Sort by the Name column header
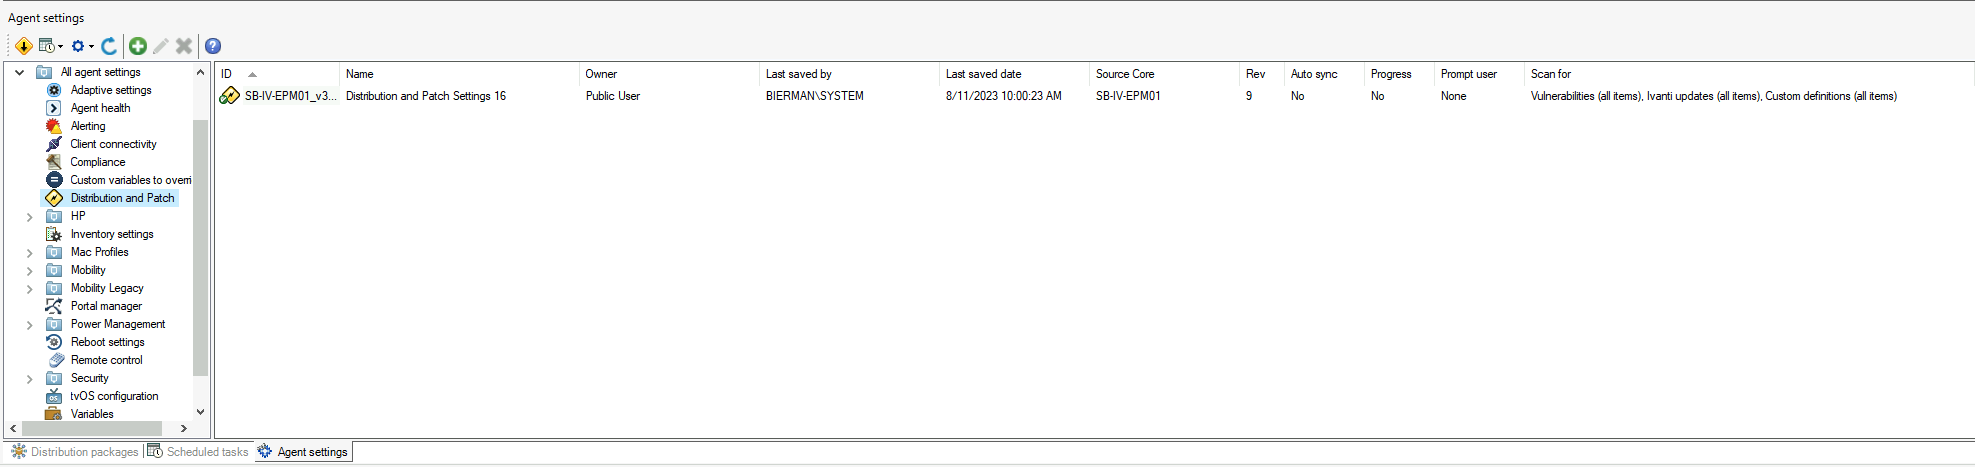 click(459, 74)
